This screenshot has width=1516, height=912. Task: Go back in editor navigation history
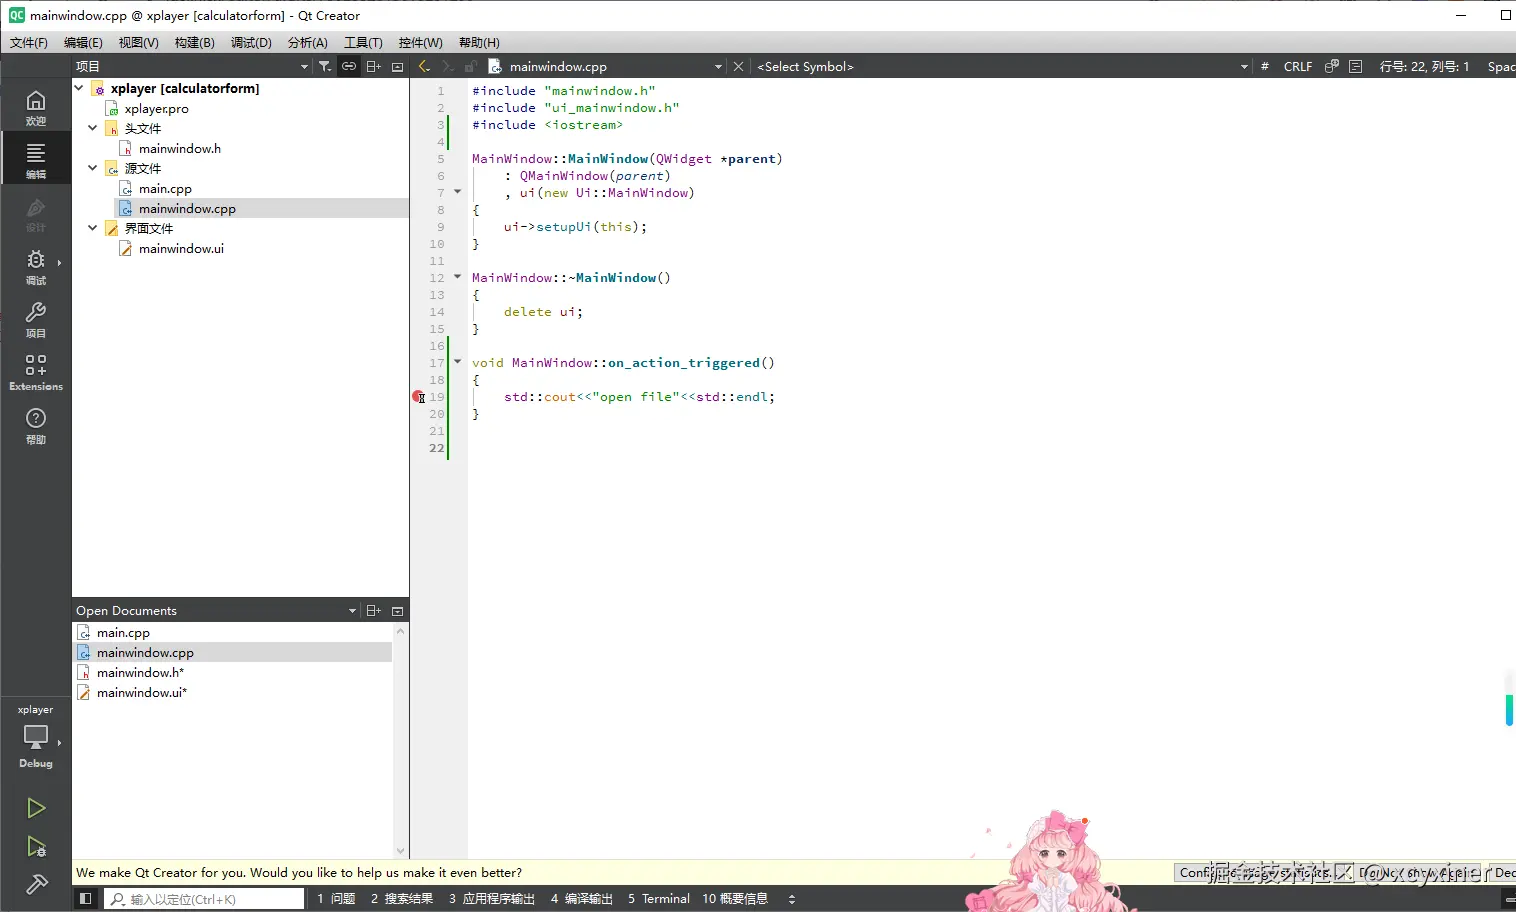point(424,66)
